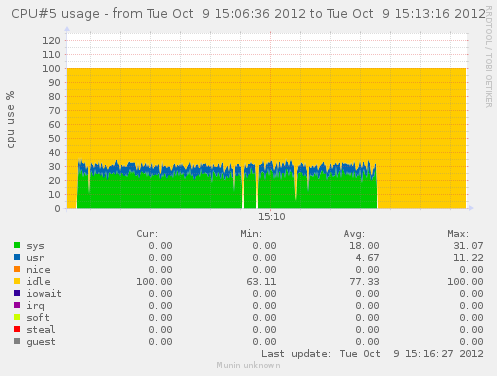Click the idle max value 100.00
The width and height of the screenshot is (497, 376).
(465, 282)
